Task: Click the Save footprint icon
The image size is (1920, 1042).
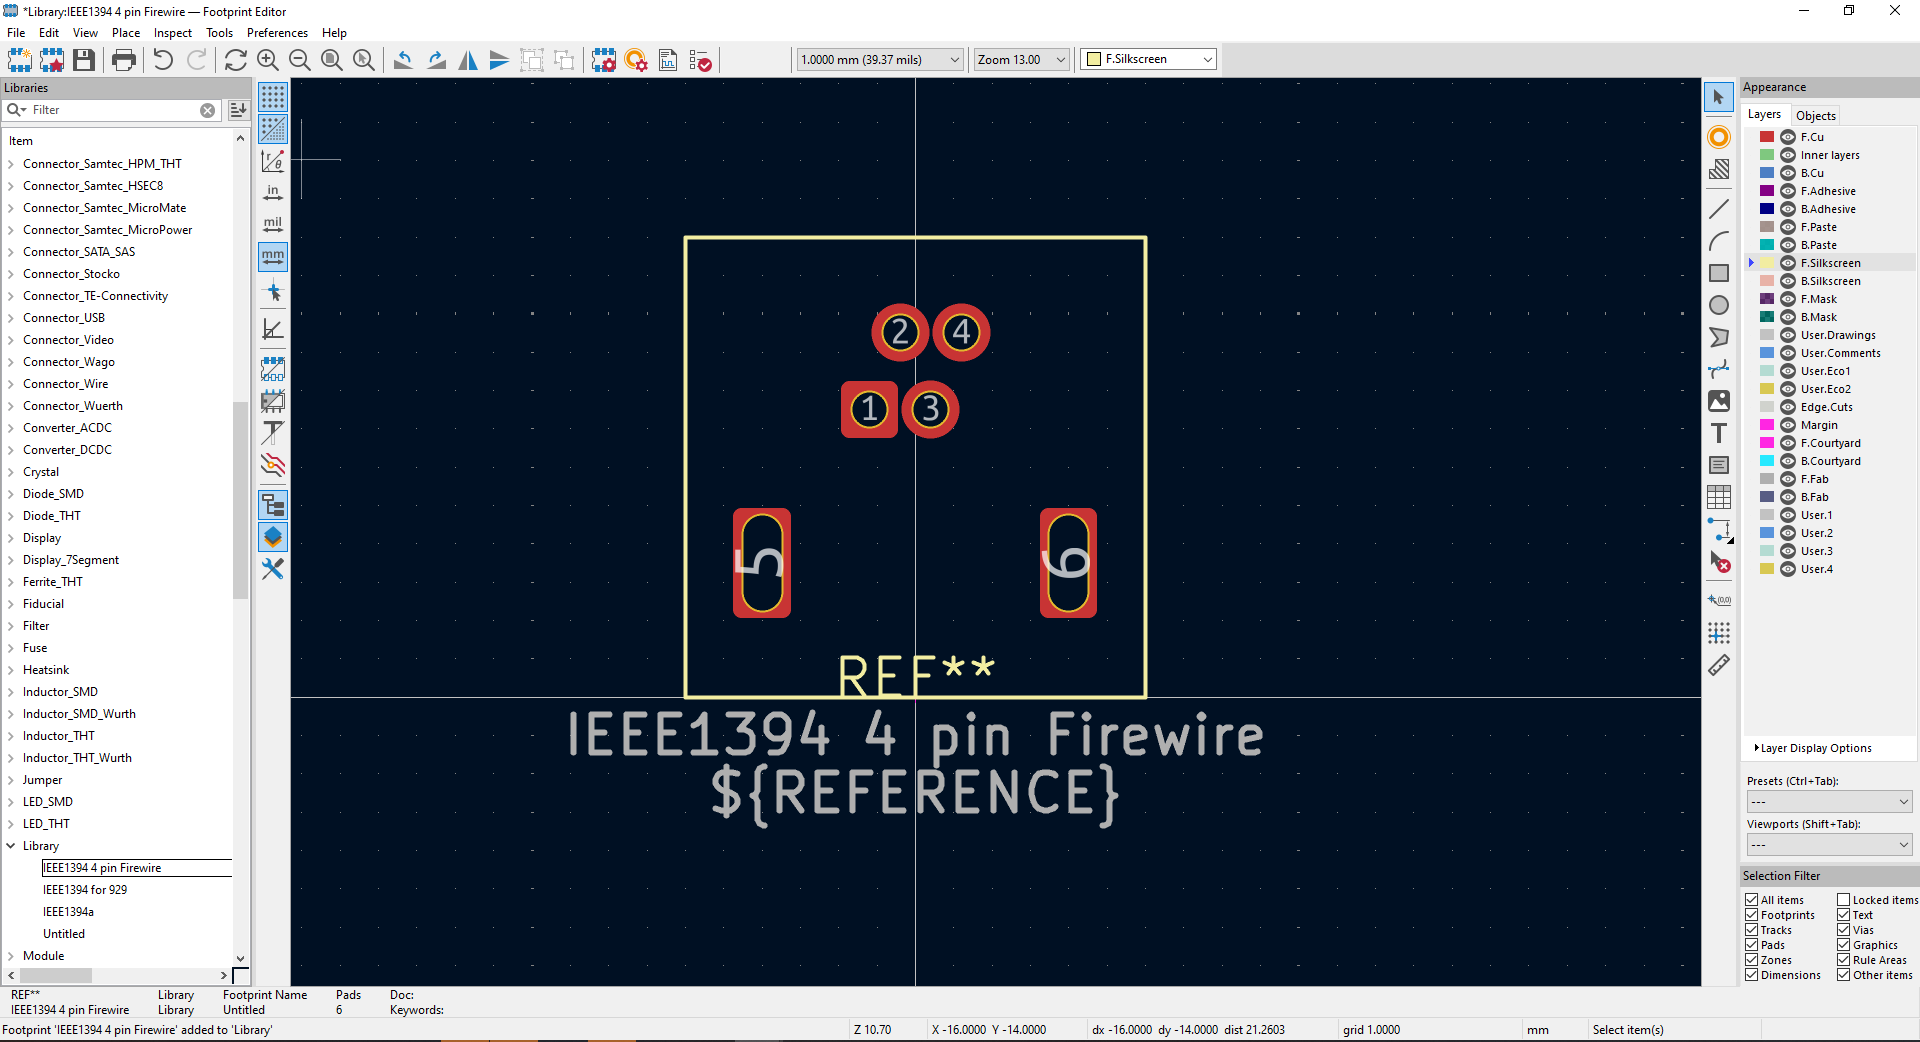Action: [x=84, y=60]
